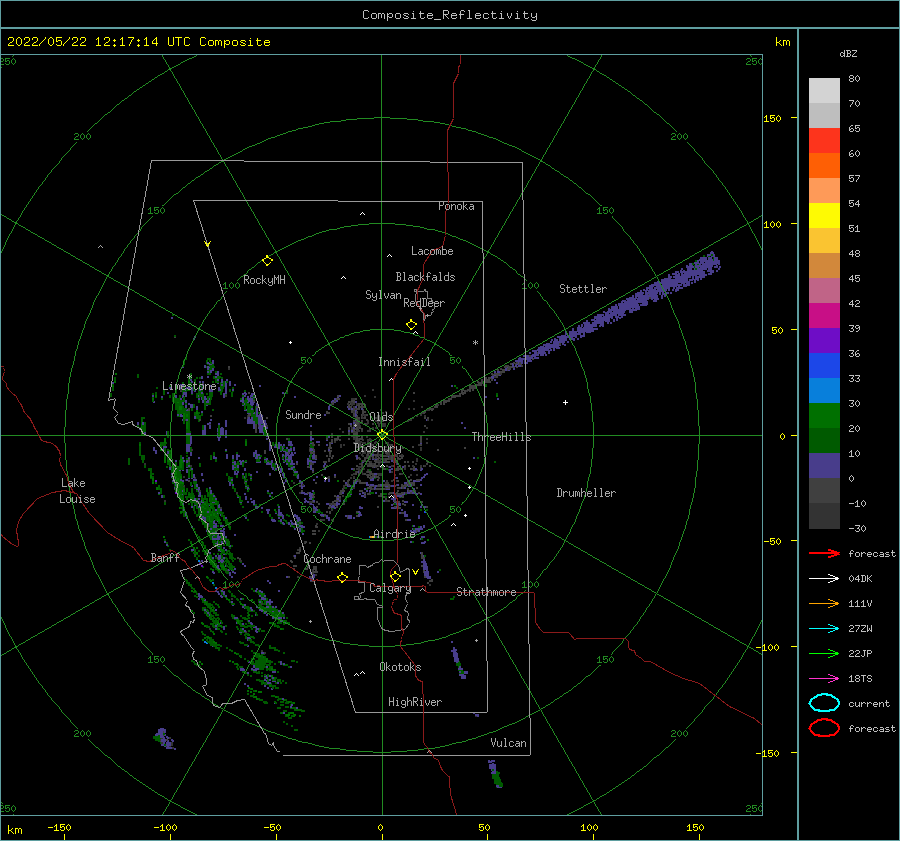This screenshot has height=841, width=900.
Task: Click the 65 dBZ red color swatch
Action: 824,140
